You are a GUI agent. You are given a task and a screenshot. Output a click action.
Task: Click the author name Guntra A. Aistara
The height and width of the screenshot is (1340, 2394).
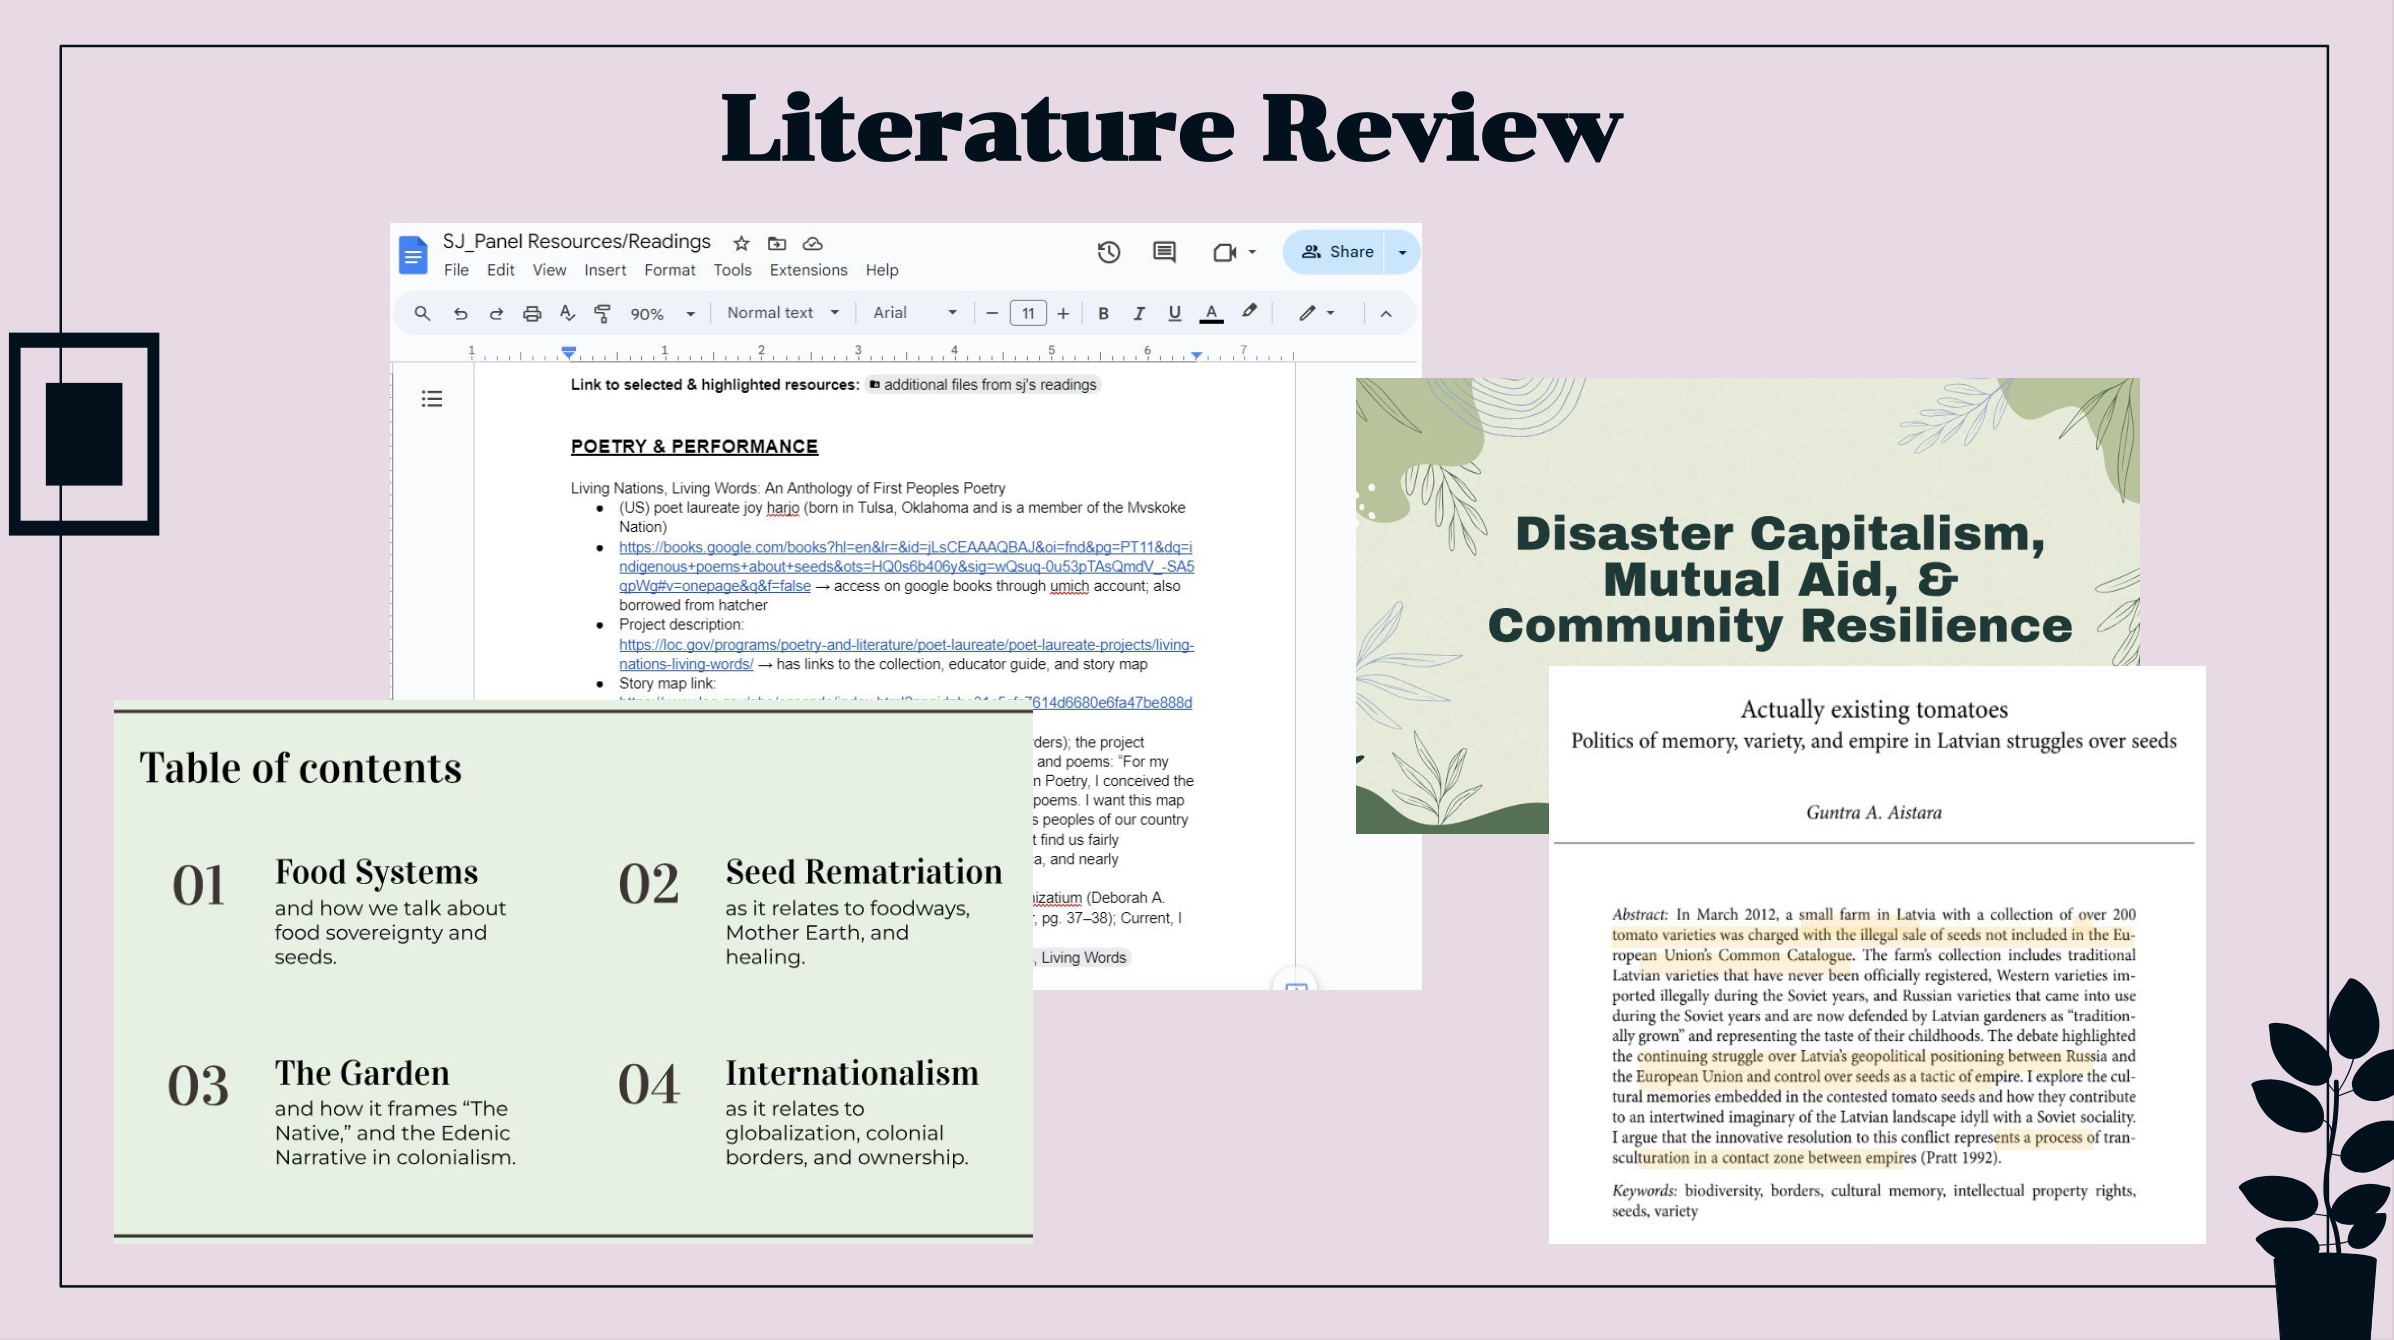click(1874, 812)
